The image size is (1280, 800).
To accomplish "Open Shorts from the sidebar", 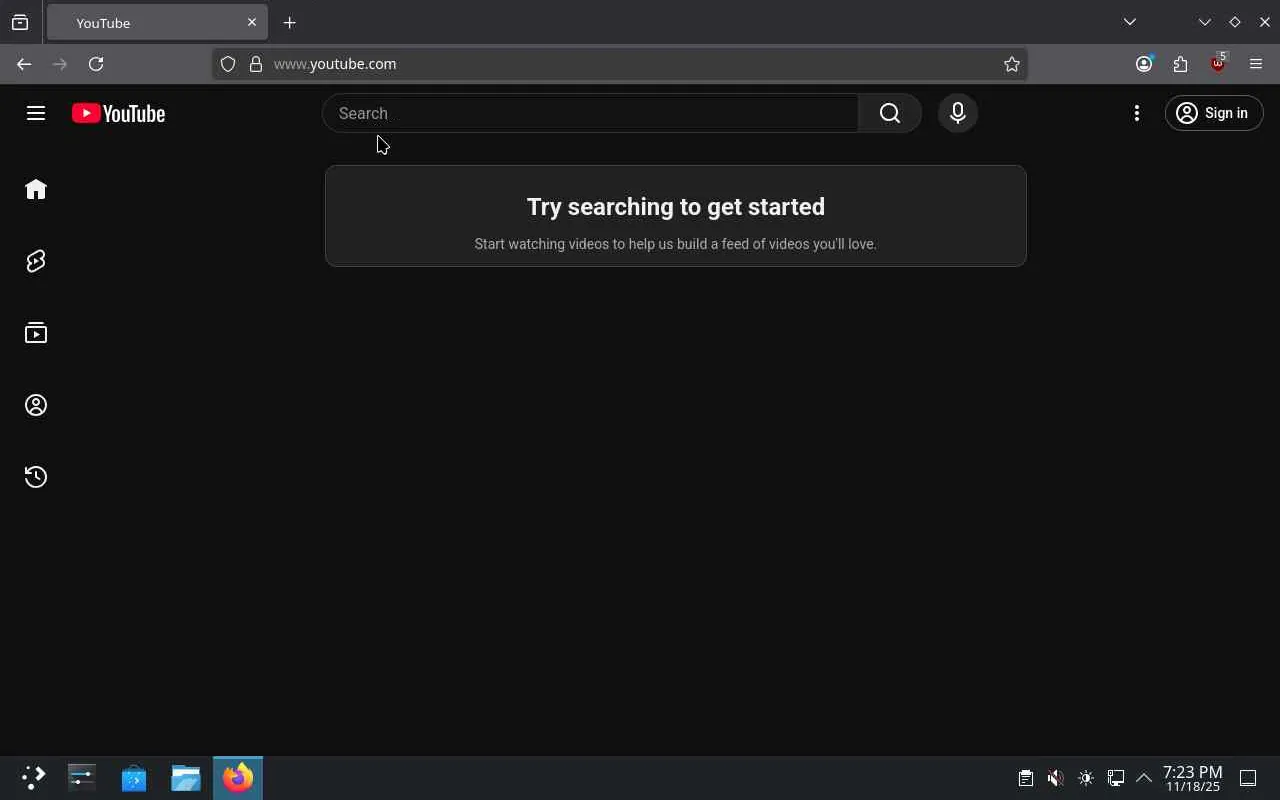I will (36, 261).
